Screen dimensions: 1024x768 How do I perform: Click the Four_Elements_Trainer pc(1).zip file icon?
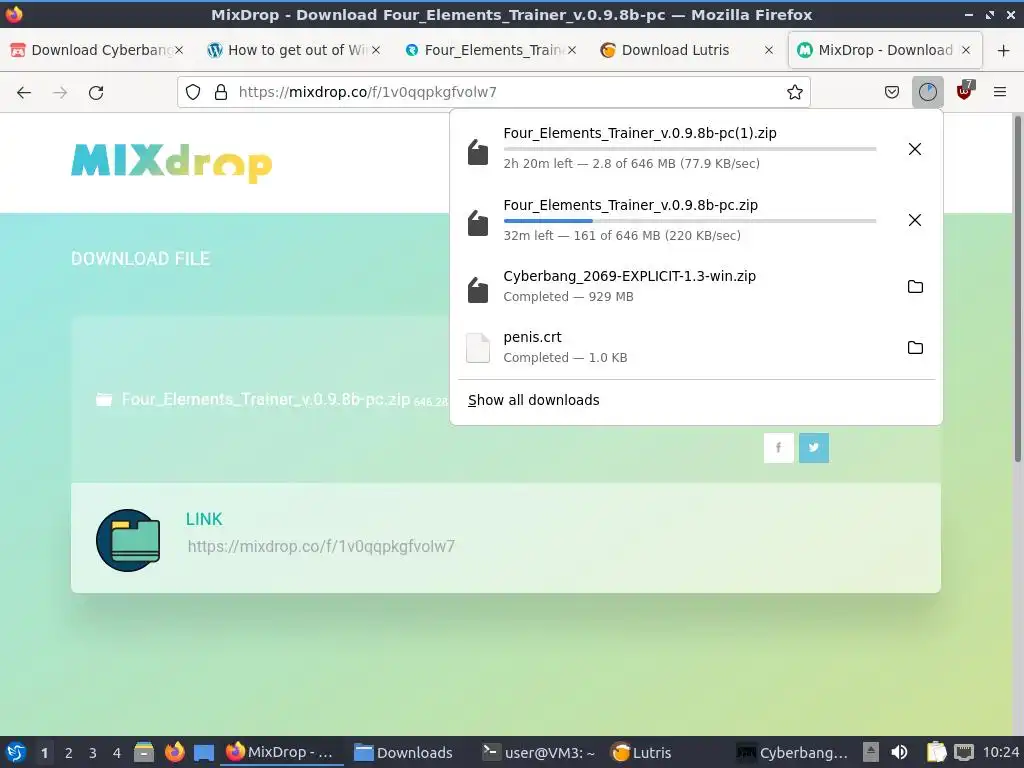477,152
